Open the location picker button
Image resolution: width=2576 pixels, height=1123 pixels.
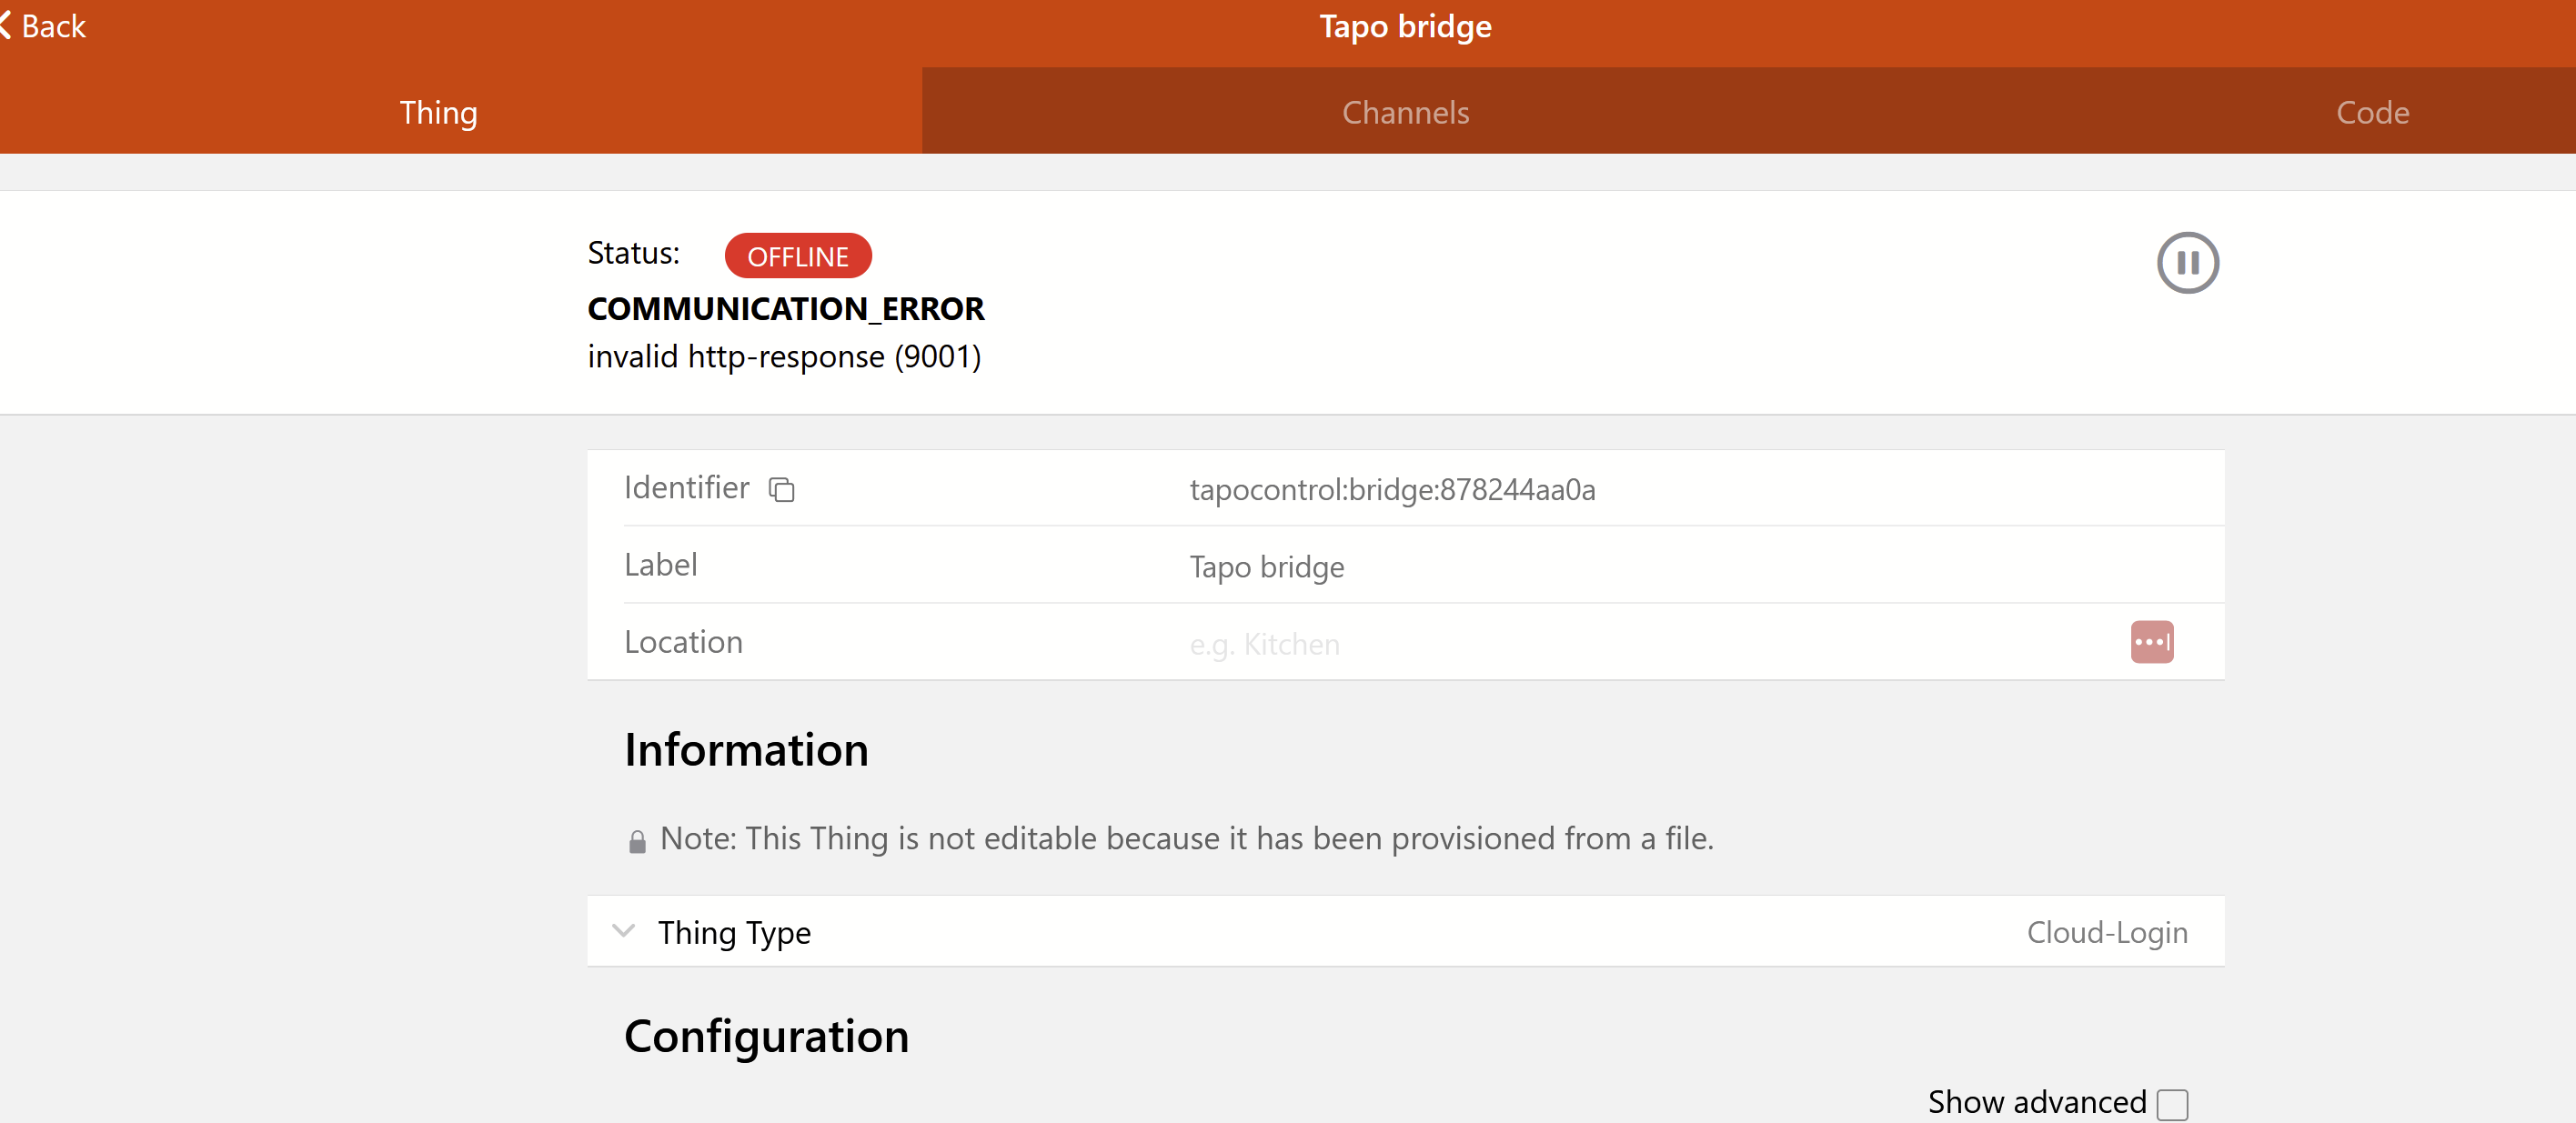point(2151,642)
